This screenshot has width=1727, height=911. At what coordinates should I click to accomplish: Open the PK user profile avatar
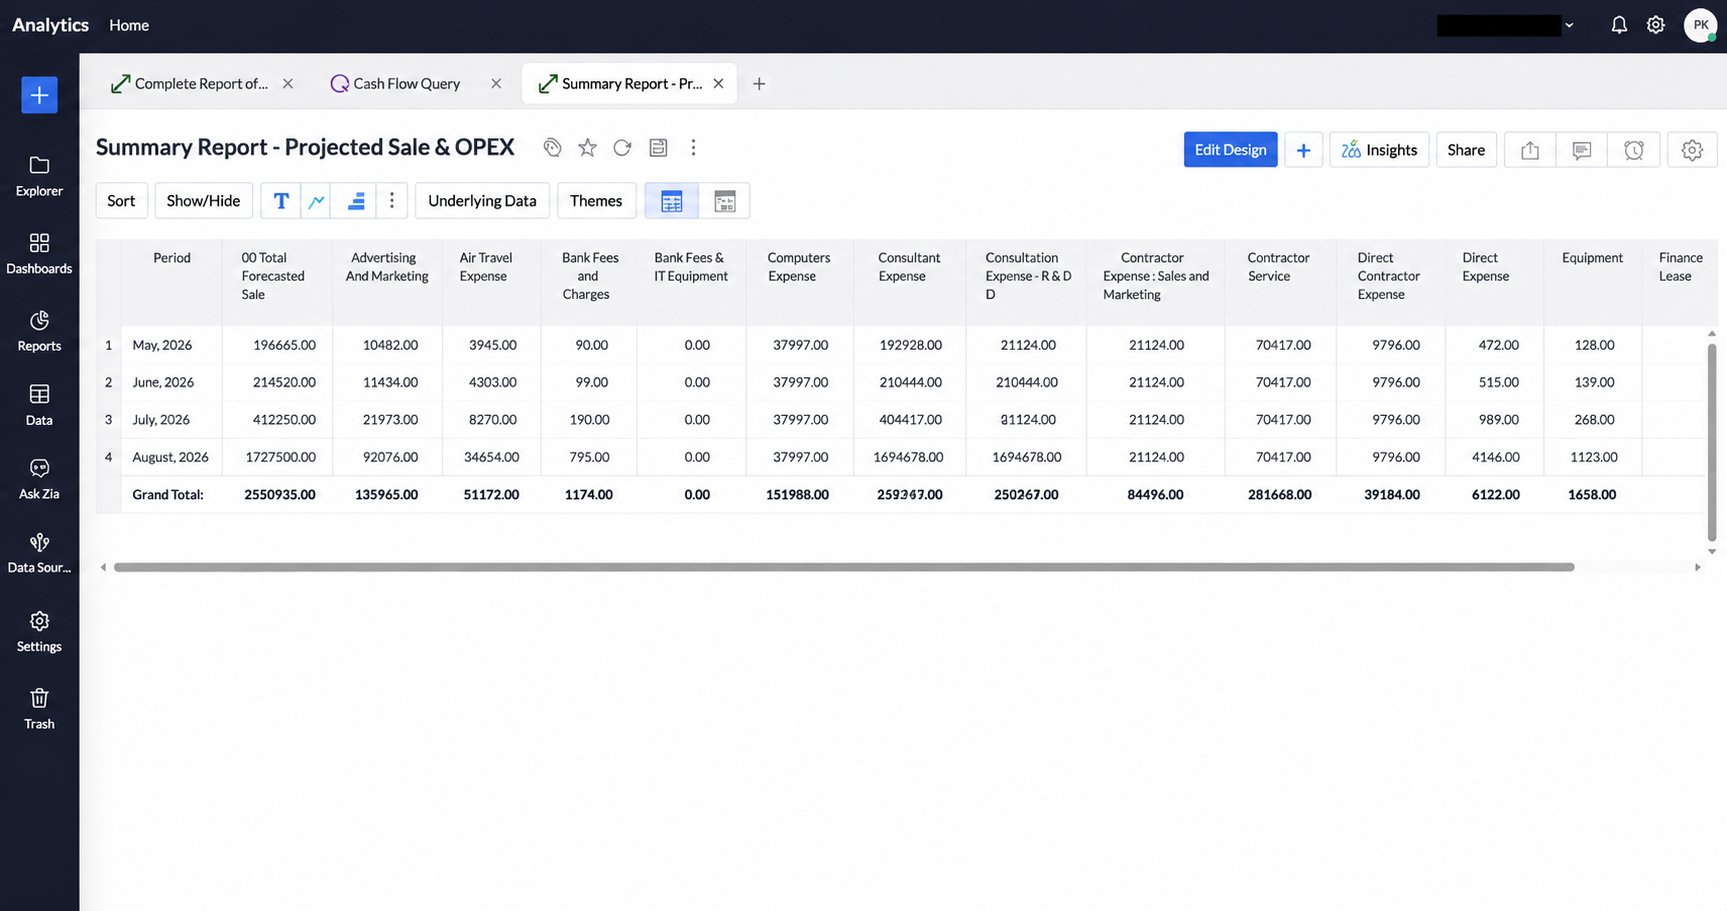point(1700,25)
